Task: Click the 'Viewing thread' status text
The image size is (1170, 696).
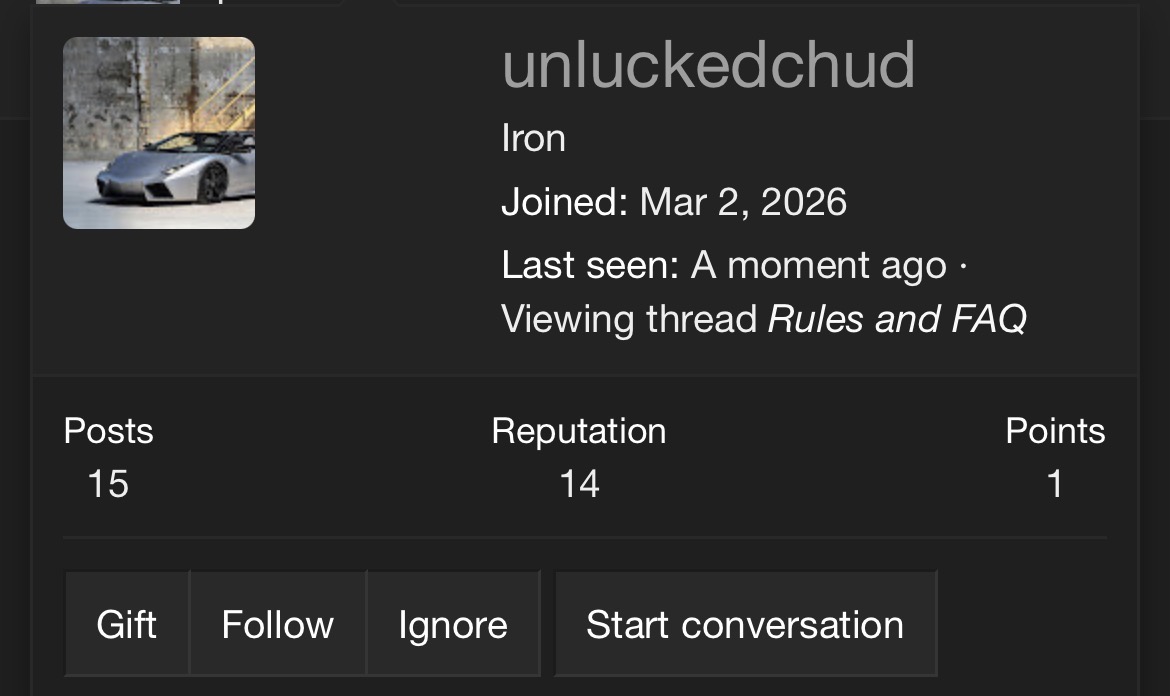Action: coord(629,319)
